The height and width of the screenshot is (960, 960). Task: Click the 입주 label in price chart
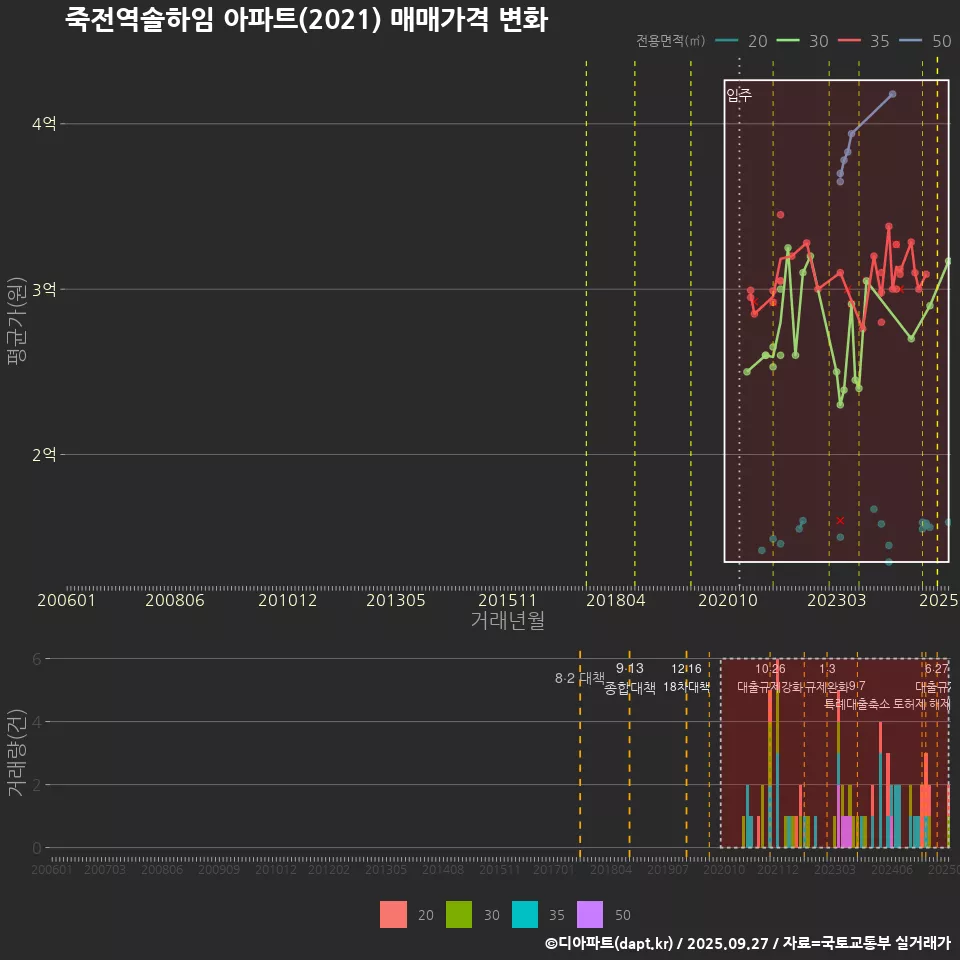coord(738,96)
